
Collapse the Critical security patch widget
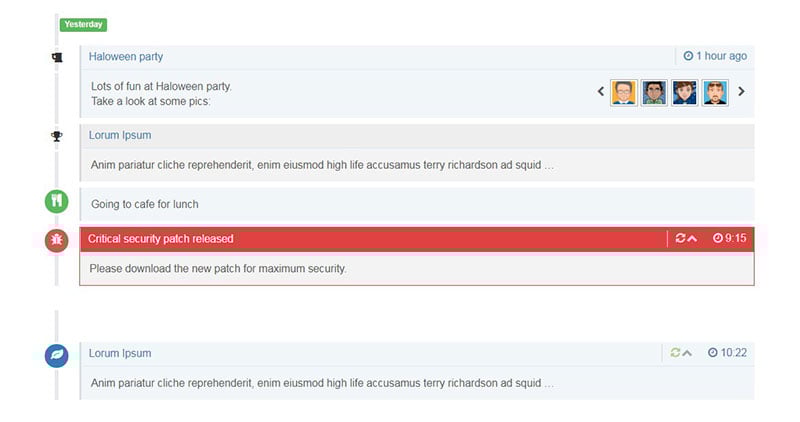(x=692, y=238)
